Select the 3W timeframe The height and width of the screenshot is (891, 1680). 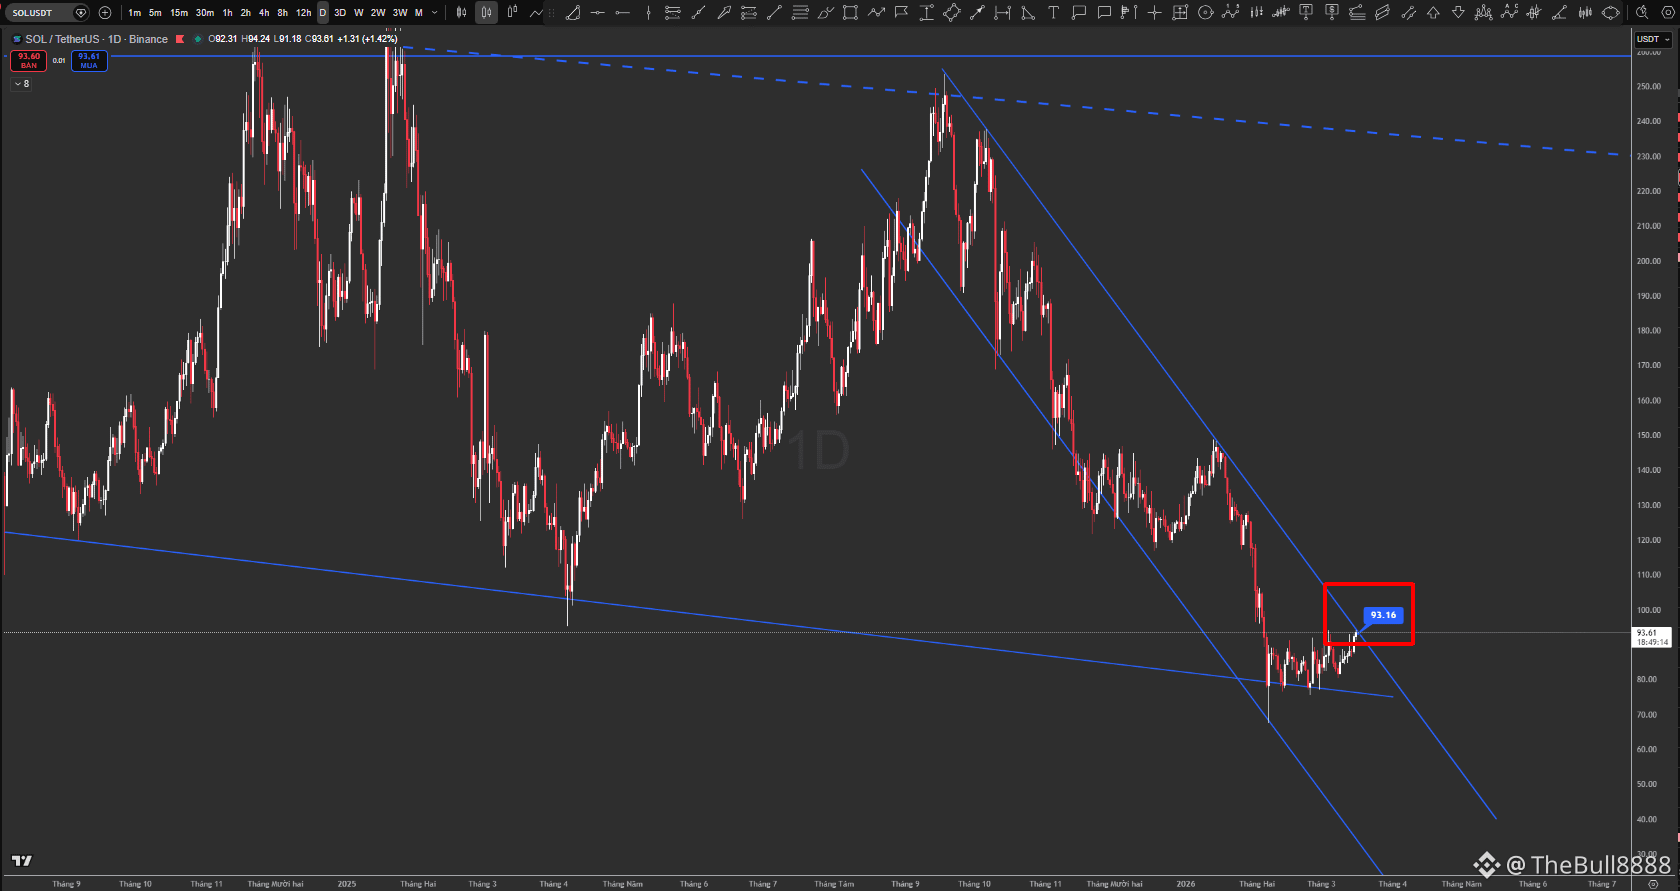point(400,13)
